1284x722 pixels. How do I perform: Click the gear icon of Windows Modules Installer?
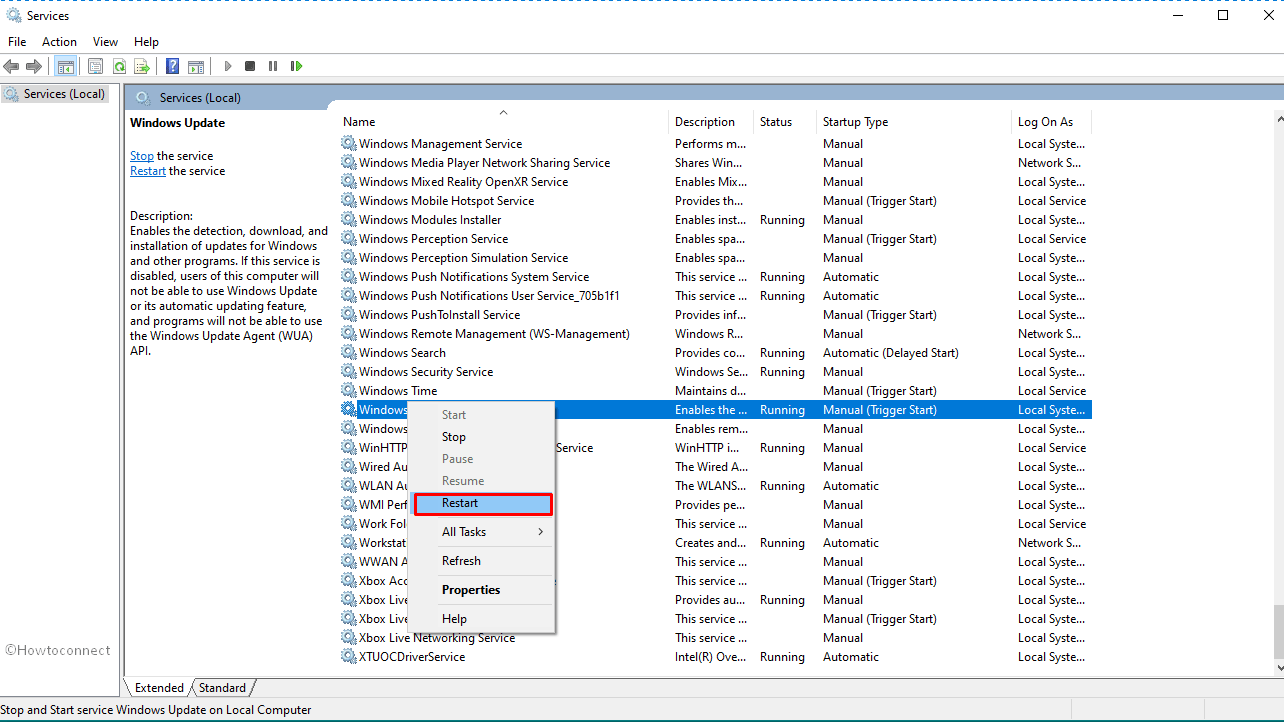348,219
